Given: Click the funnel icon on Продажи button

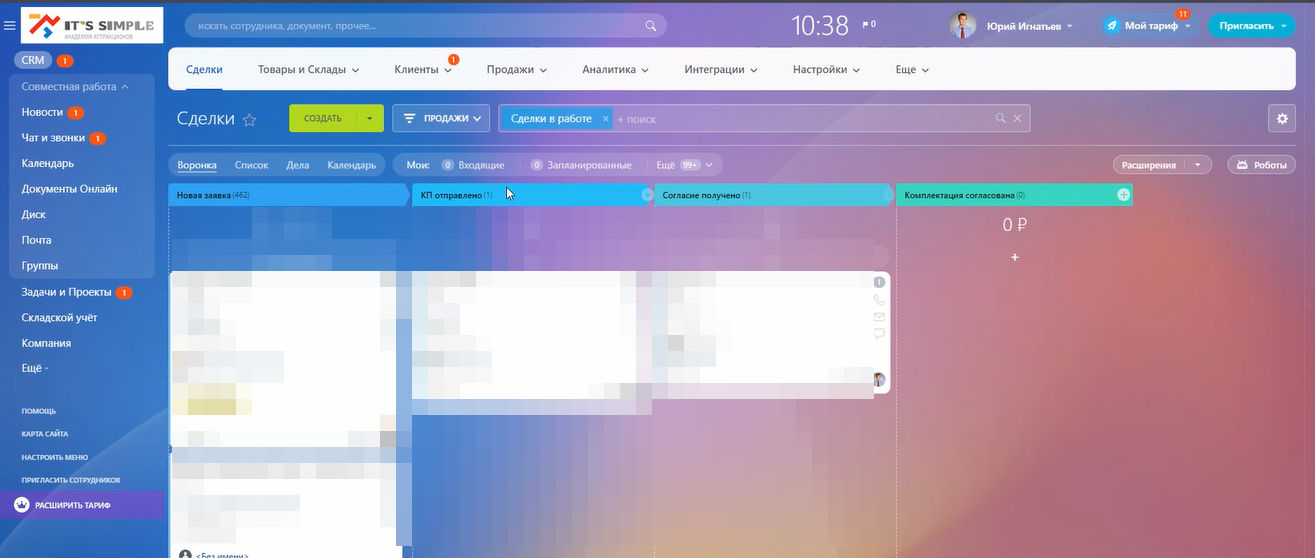Looking at the screenshot, I should pyautogui.click(x=410, y=118).
